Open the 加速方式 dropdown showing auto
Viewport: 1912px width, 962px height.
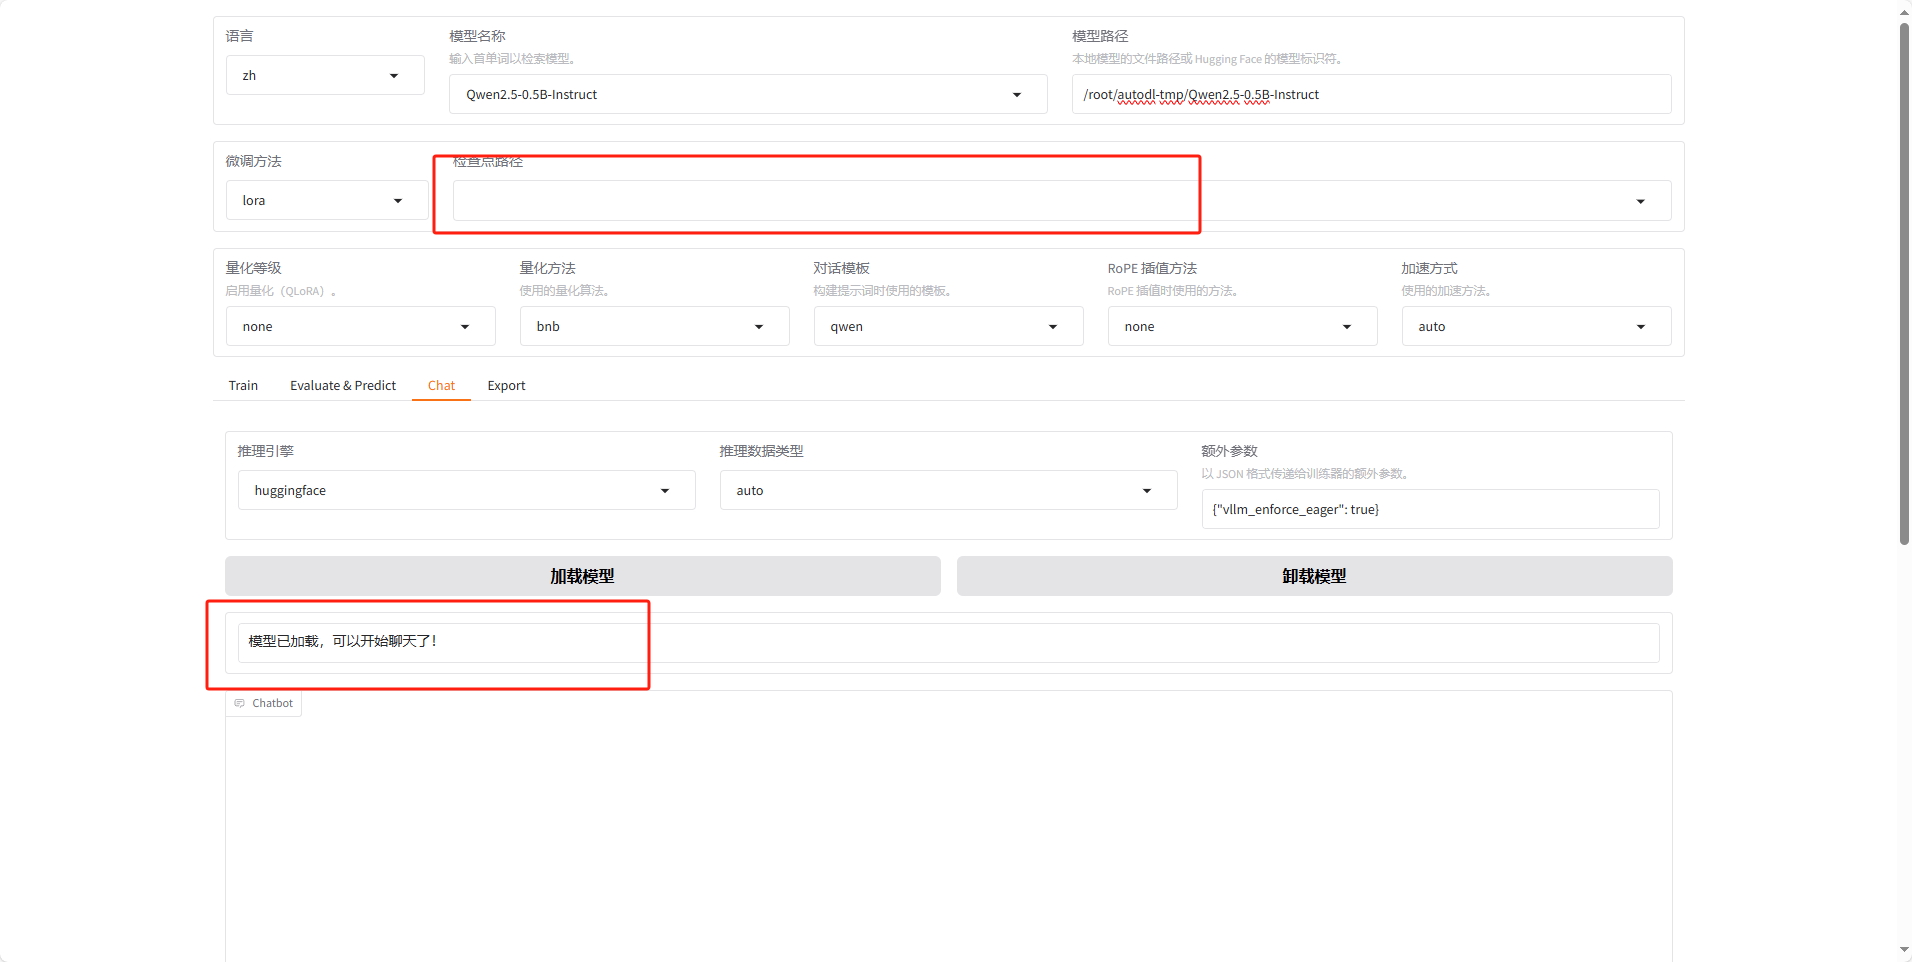pos(1536,327)
